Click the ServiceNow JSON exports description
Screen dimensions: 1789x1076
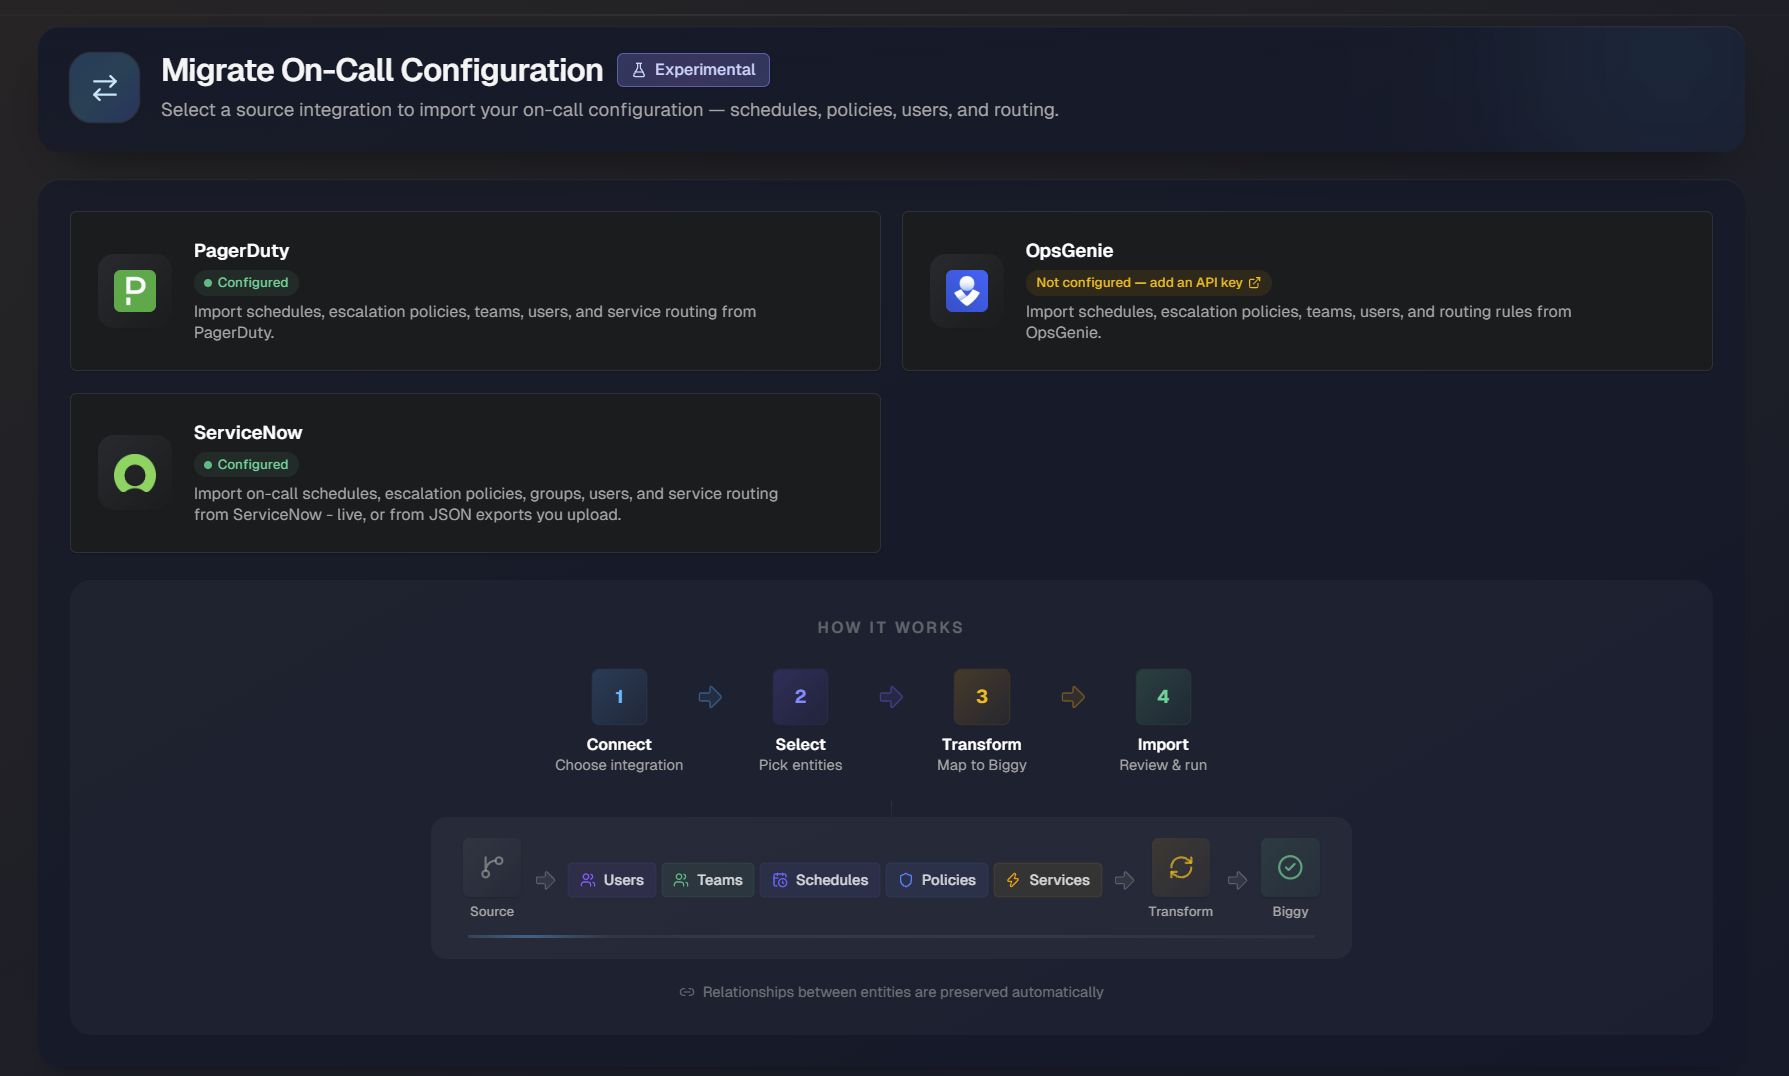(x=486, y=504)
